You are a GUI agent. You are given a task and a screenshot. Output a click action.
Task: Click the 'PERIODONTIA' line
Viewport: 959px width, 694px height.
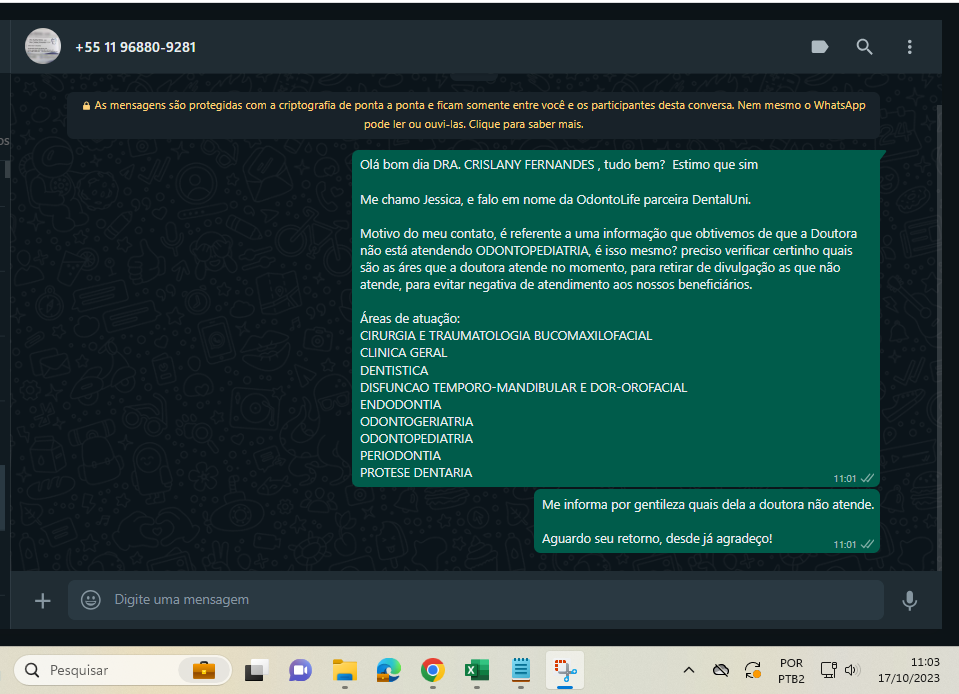(400, 456)
